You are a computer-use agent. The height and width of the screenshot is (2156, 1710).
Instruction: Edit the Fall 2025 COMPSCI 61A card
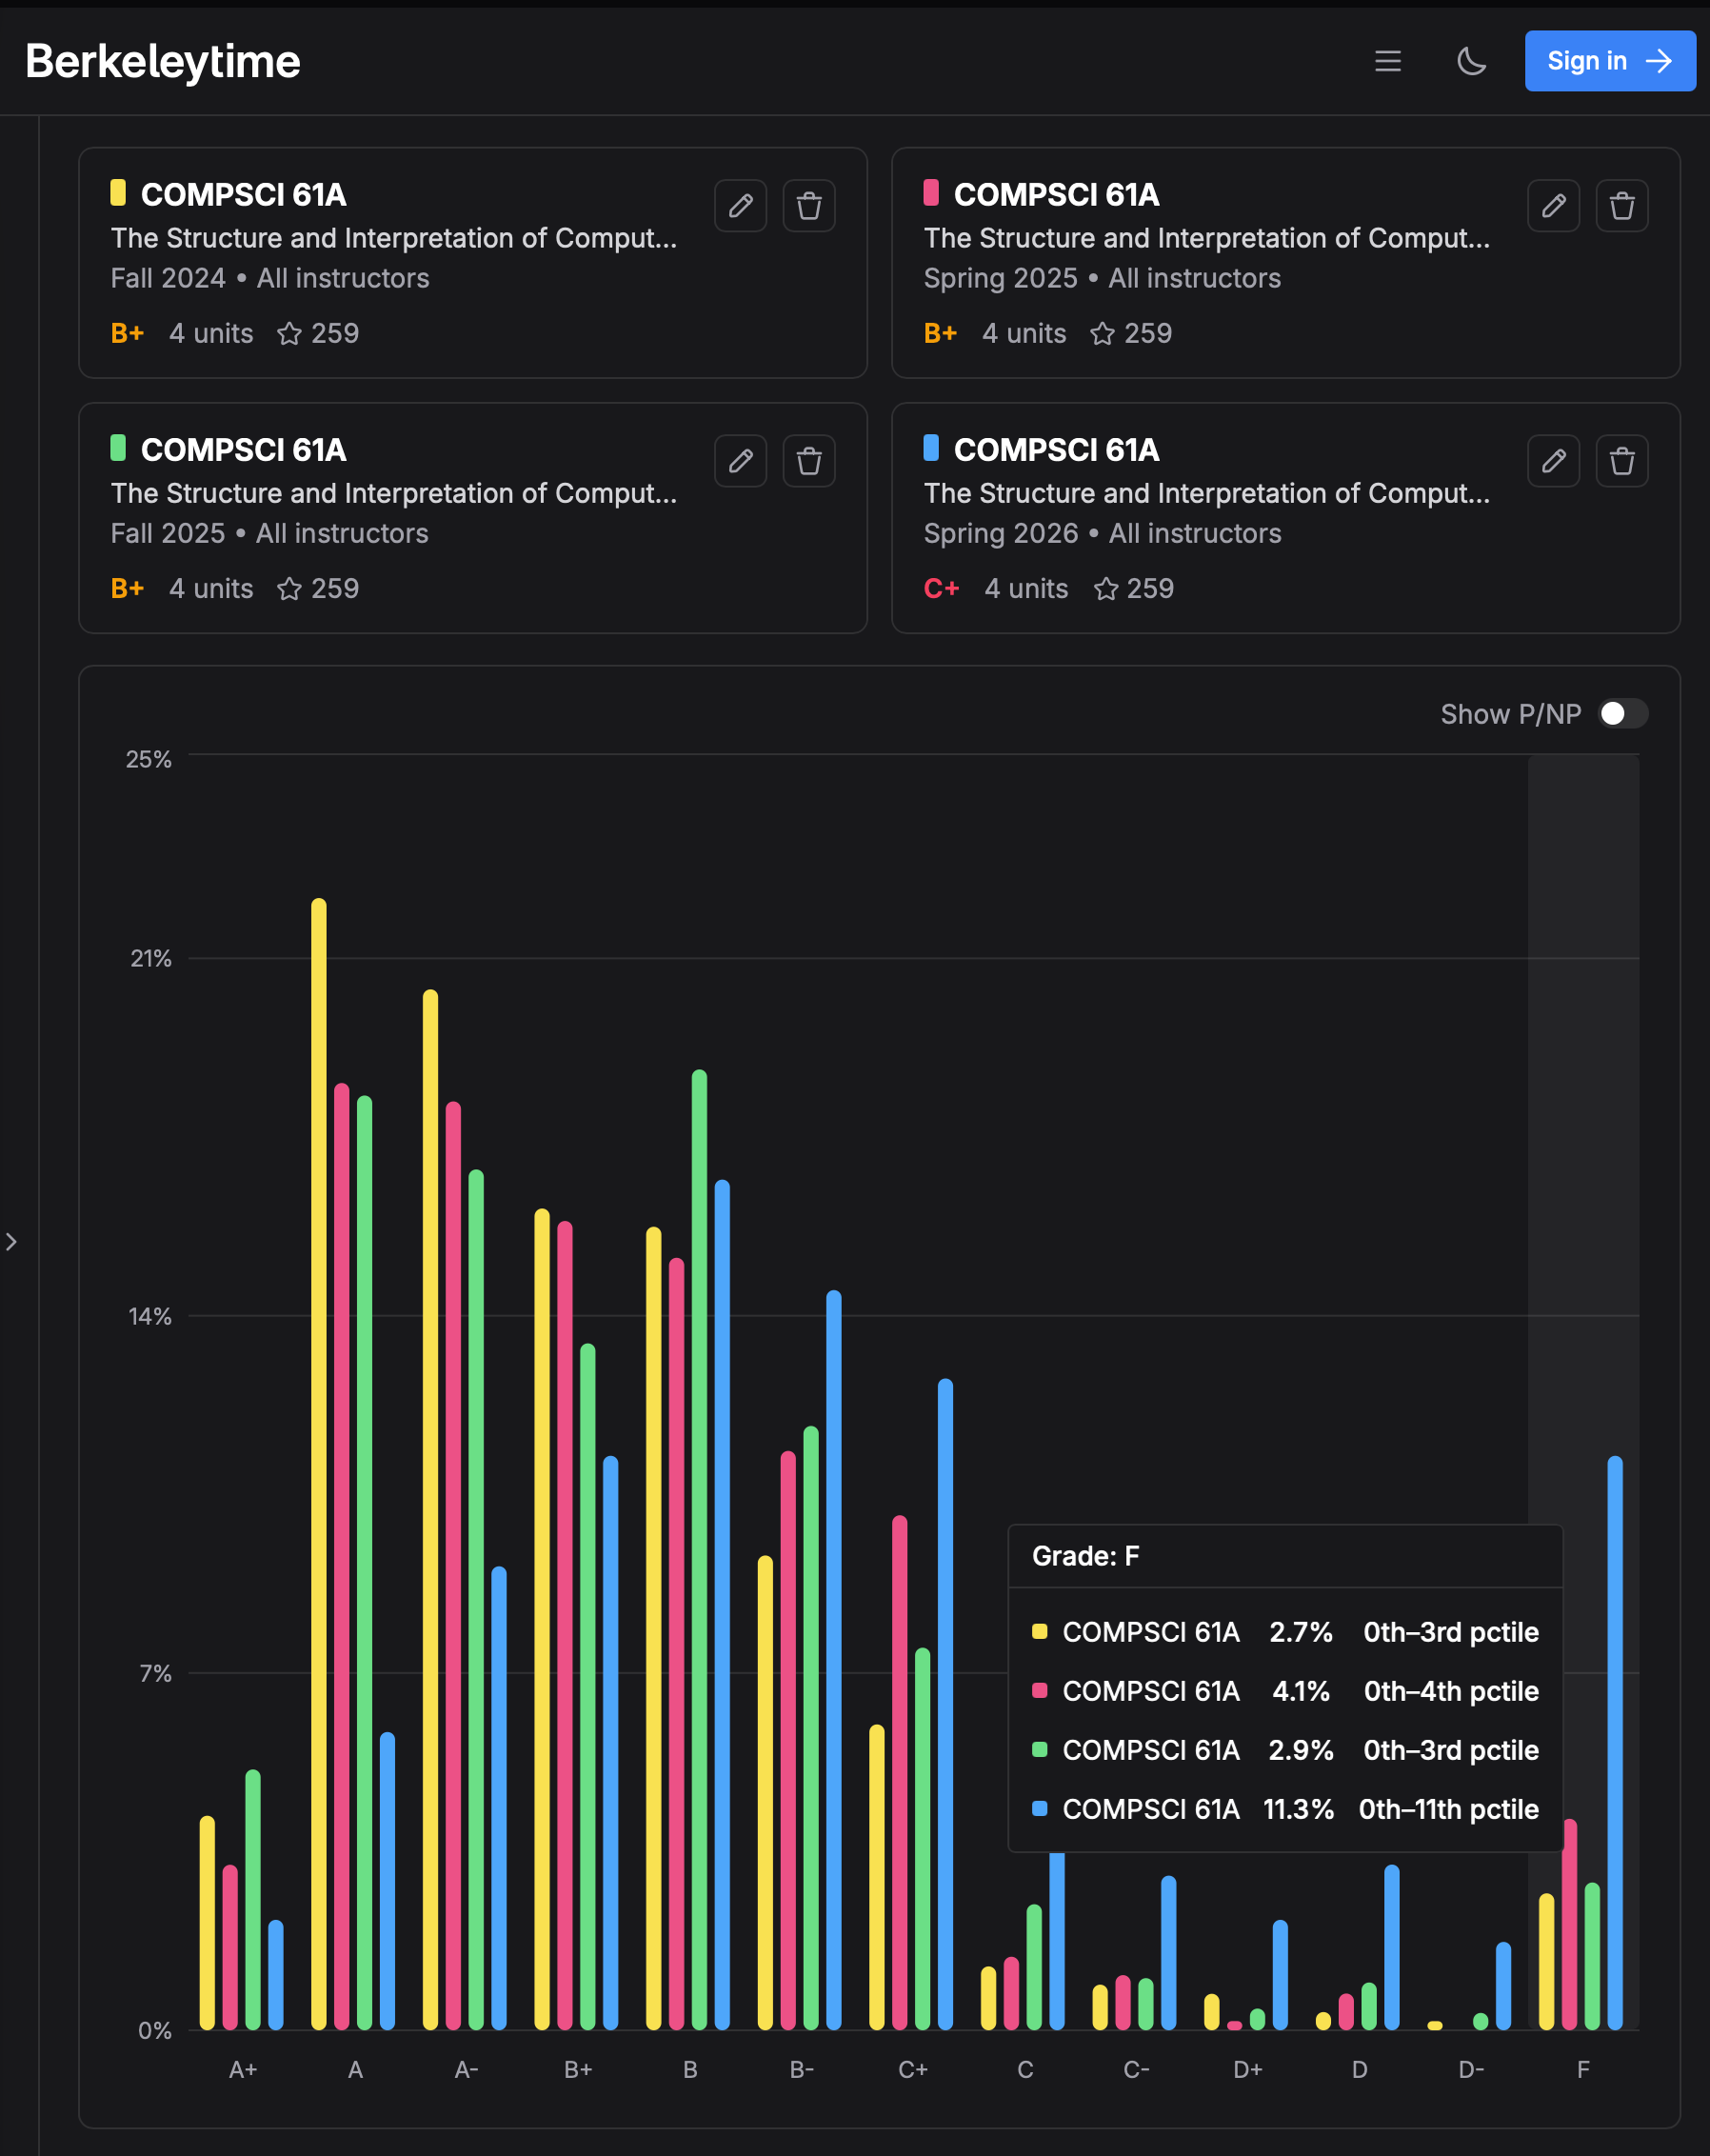pyautogui.click(x=740, y=461)
